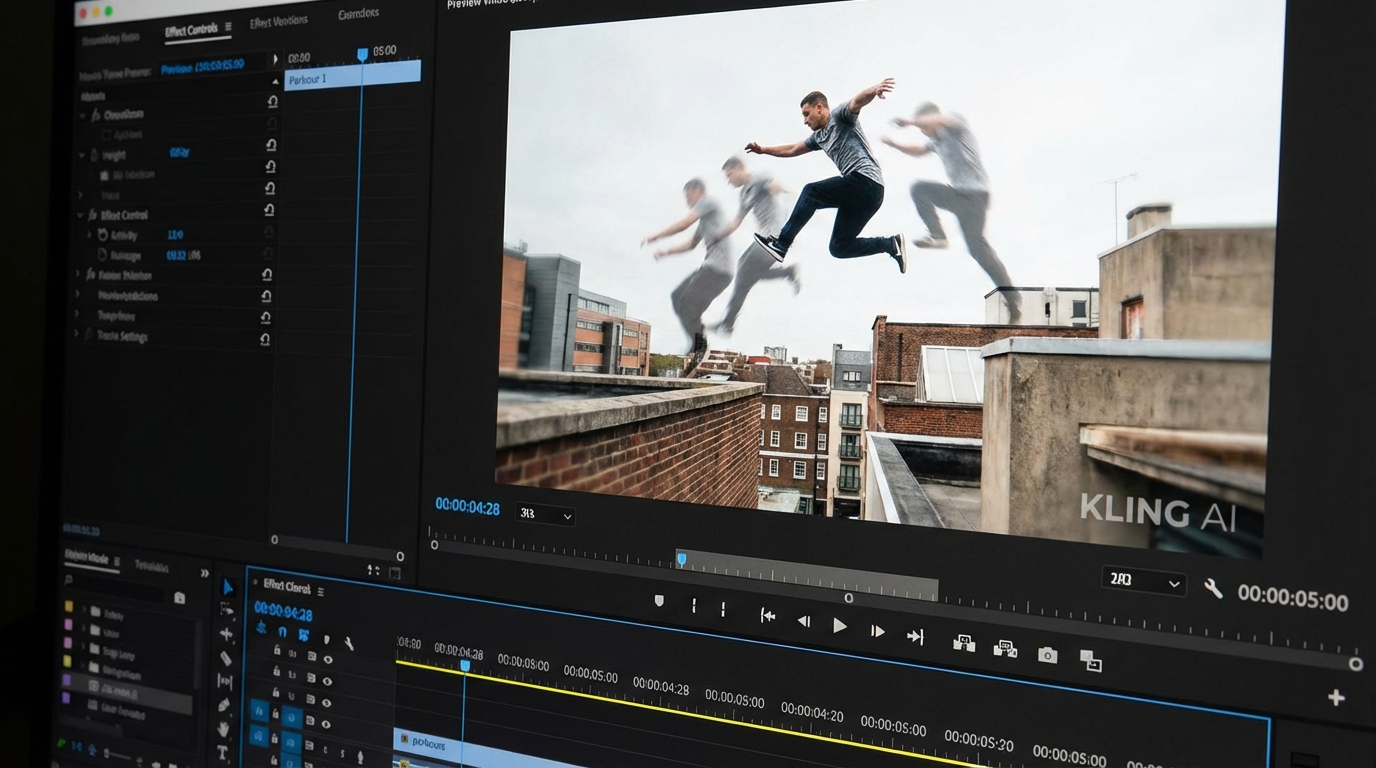Click the Mark Out button
1376x768 pixels.
723,609
